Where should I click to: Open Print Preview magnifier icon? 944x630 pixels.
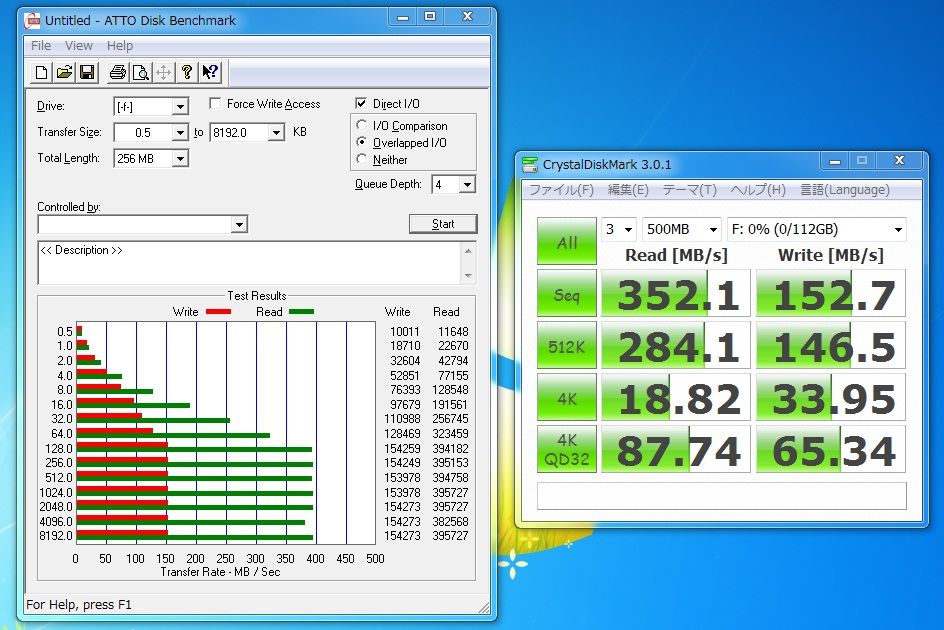(141, 73)
